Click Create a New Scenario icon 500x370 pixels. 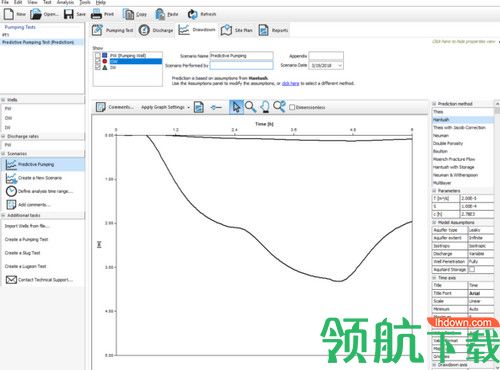coord(11,178)
